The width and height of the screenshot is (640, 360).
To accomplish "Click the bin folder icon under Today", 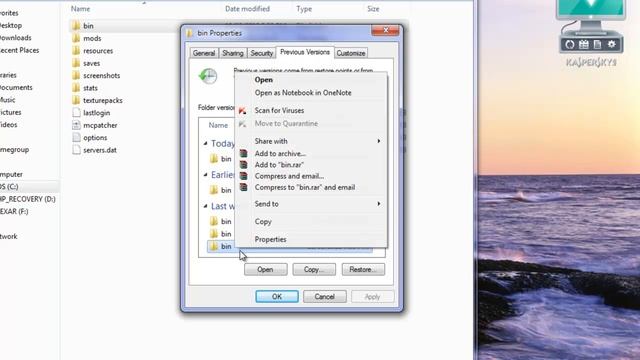I will pos(214,159).
